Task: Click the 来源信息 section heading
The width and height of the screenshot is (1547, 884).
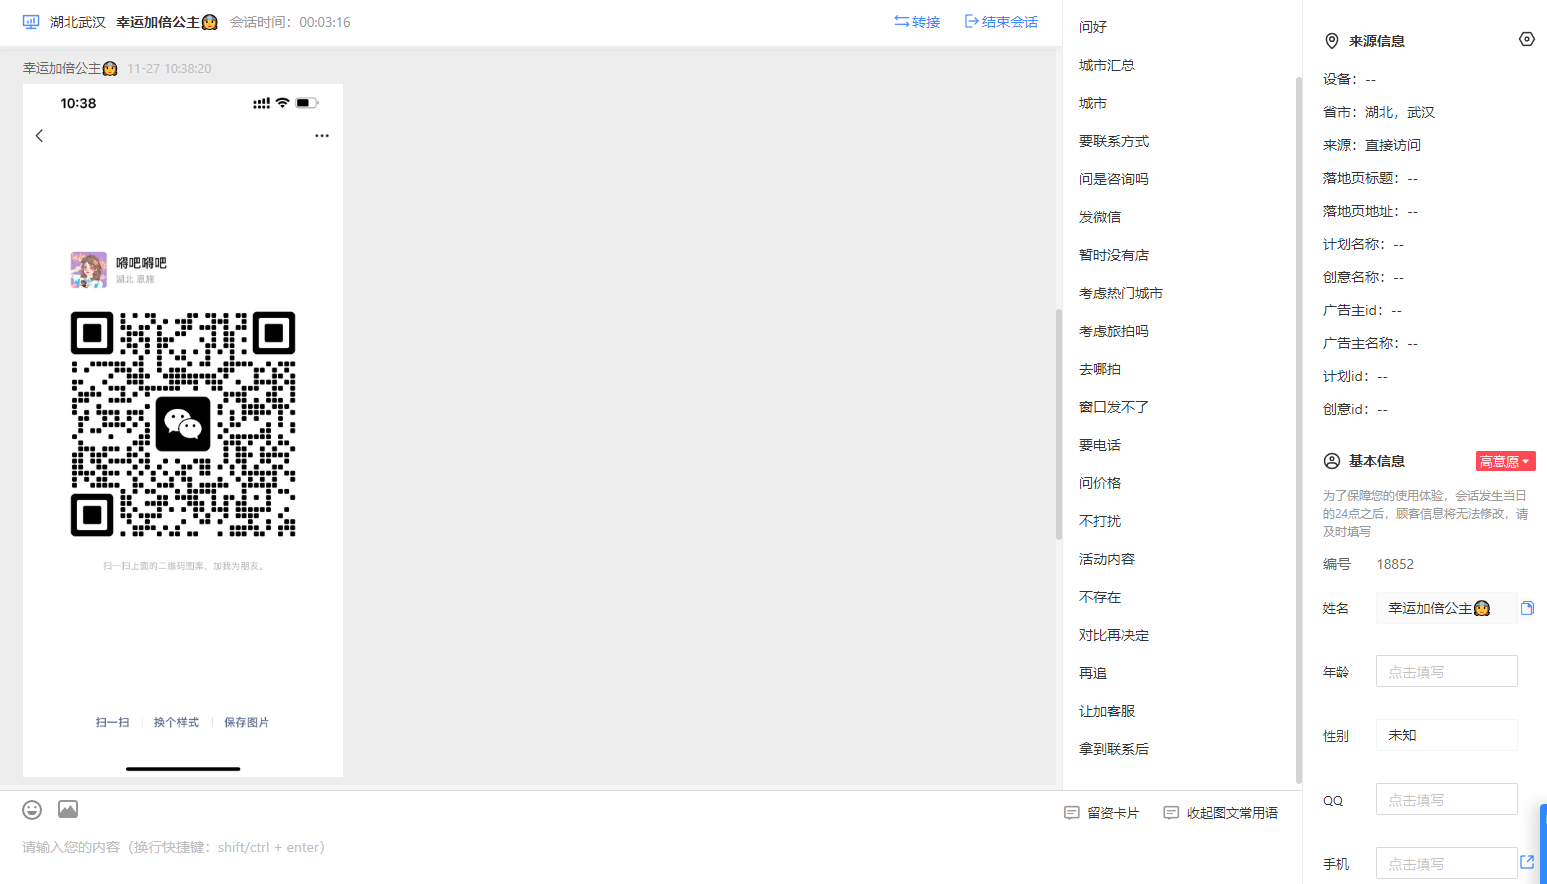Action: pos(1377,41)
